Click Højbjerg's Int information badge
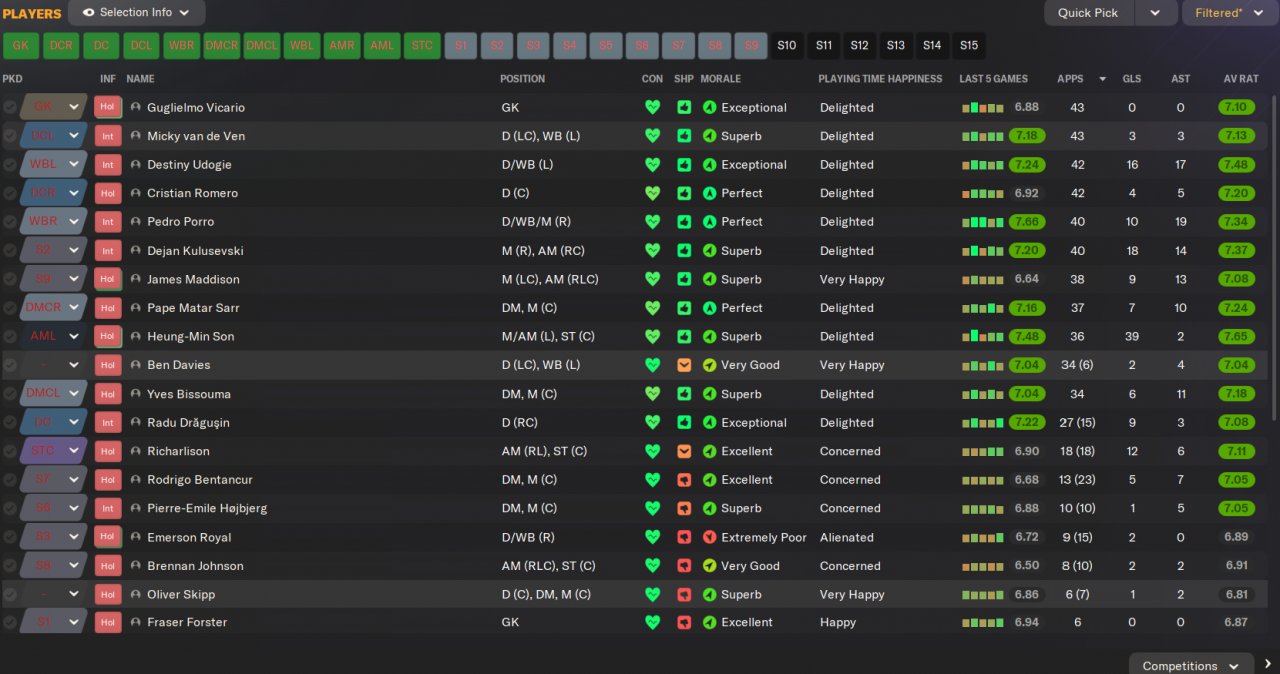 107,508
